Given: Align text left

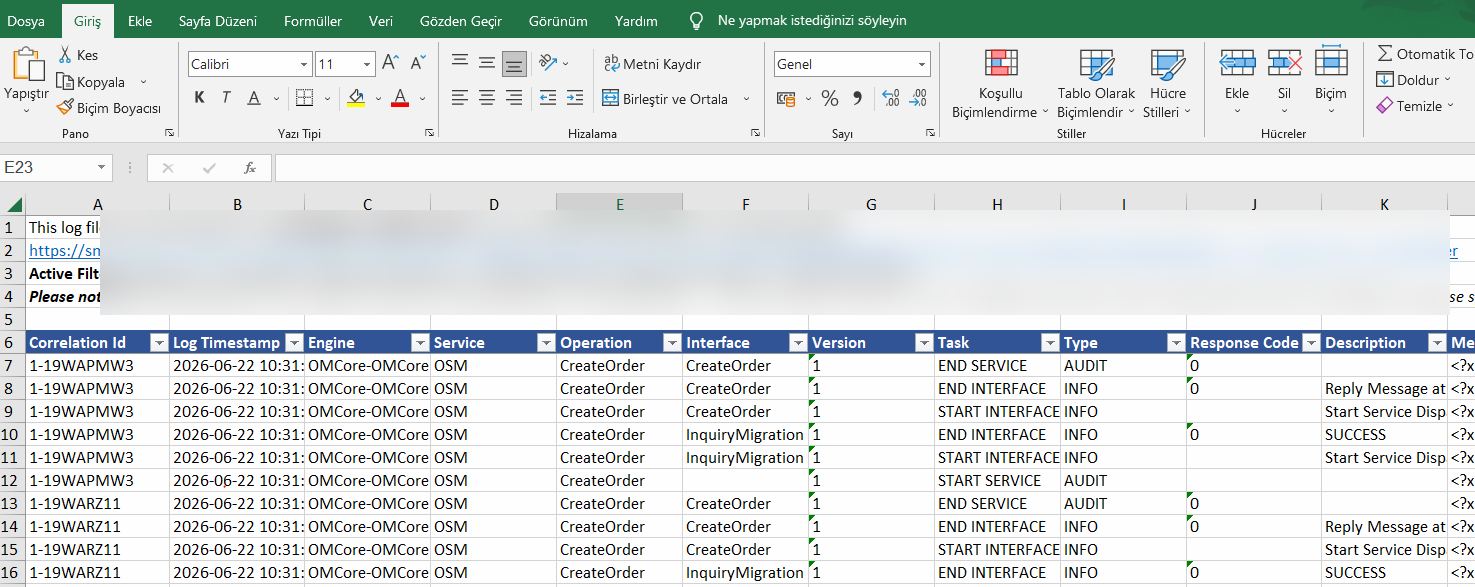Looking at the screenshot, I should point(460,98).
